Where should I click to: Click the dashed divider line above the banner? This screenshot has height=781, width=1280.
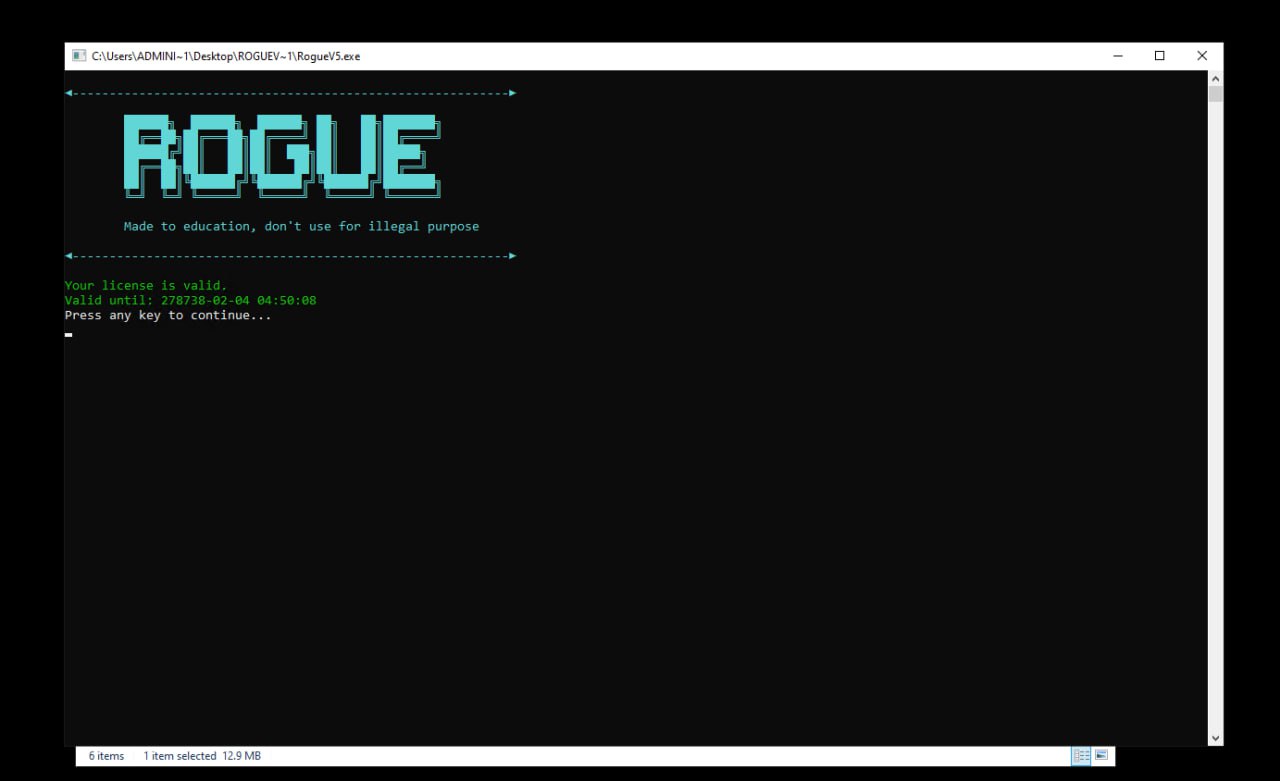[x=290, y=93]
